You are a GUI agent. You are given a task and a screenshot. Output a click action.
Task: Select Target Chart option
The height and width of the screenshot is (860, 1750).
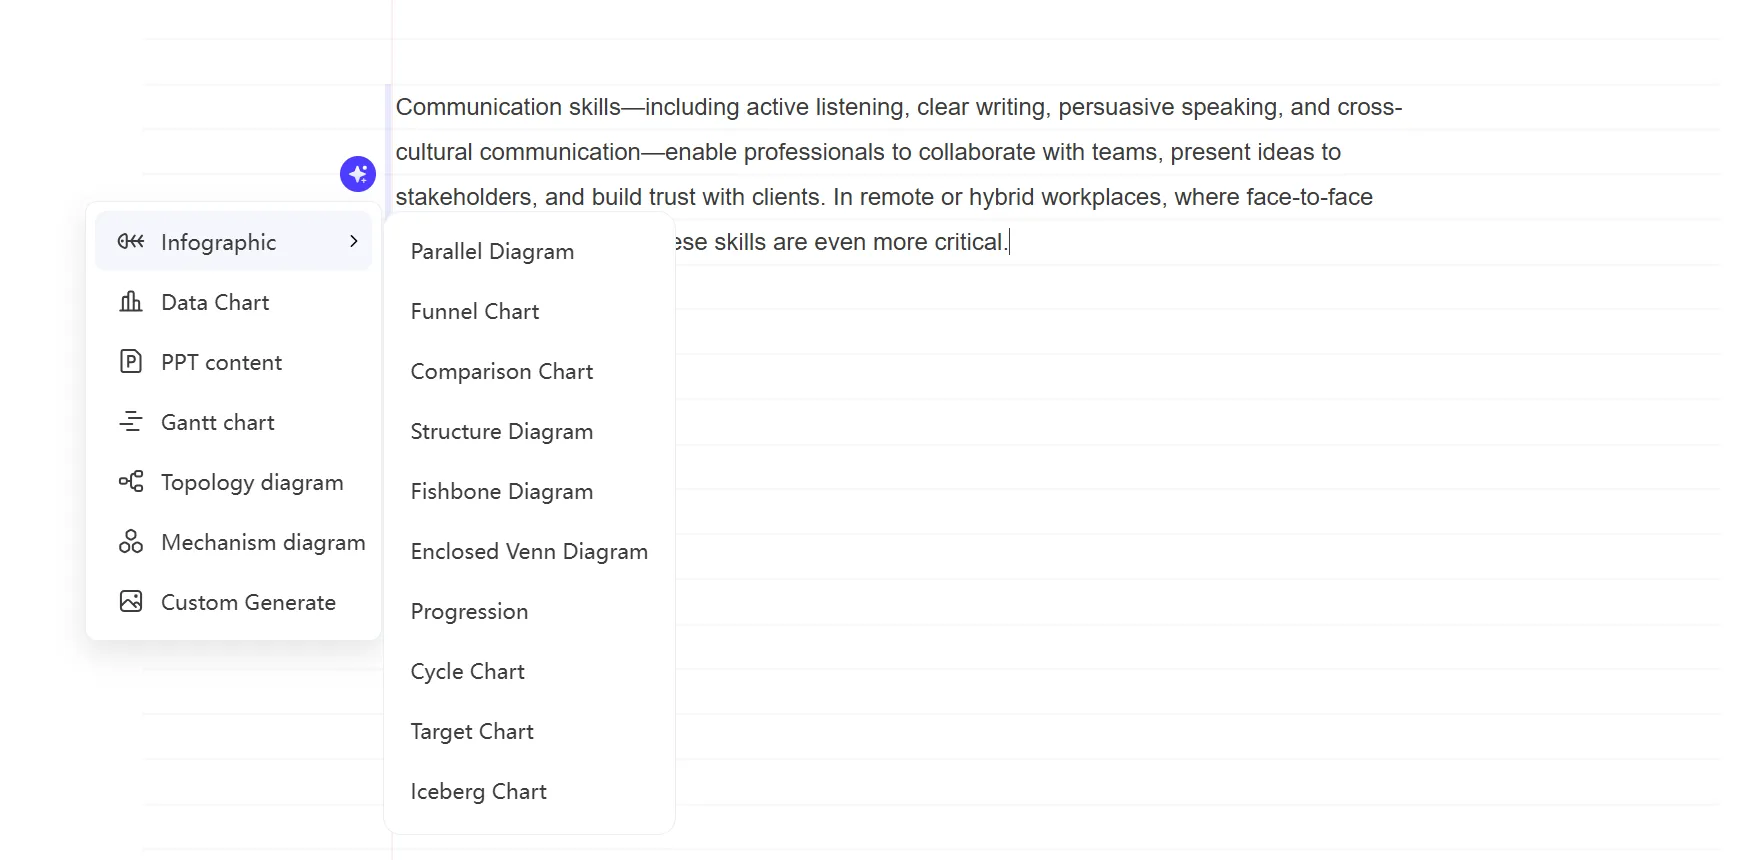[x=472, y=732]
